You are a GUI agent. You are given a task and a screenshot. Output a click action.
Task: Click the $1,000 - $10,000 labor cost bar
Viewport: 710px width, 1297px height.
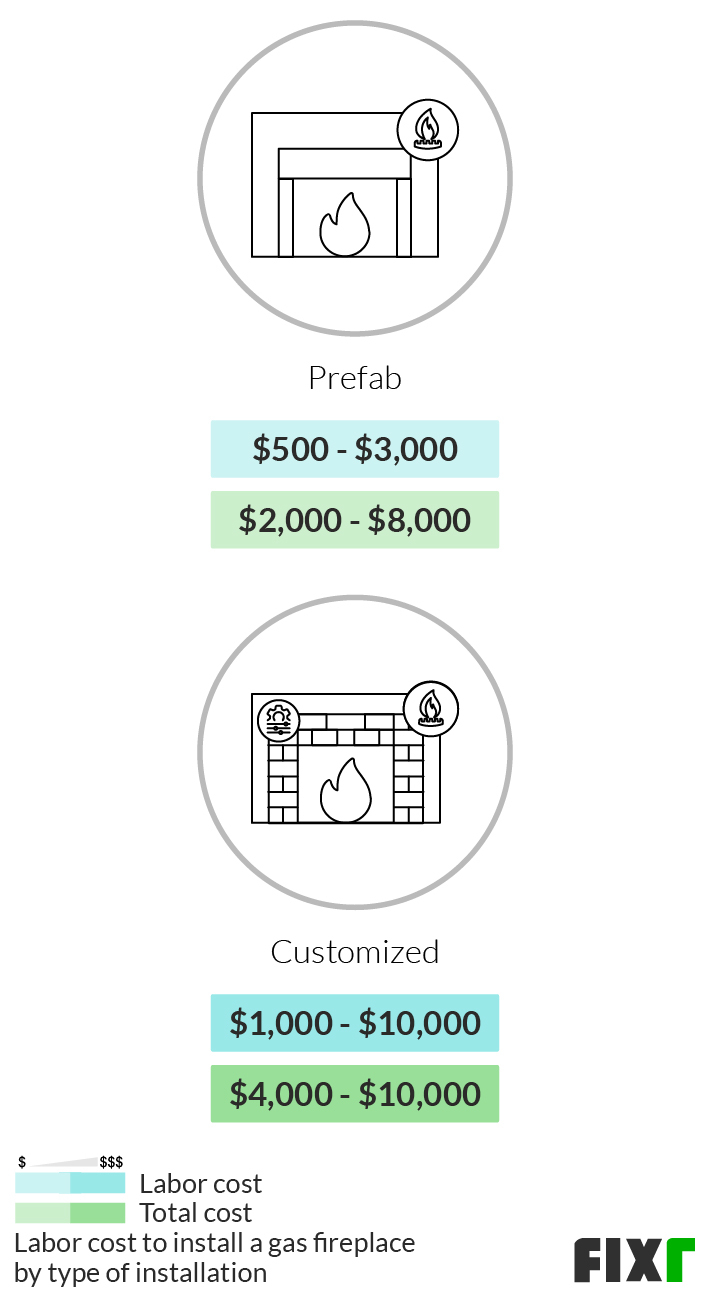(x=355, y=1023)
